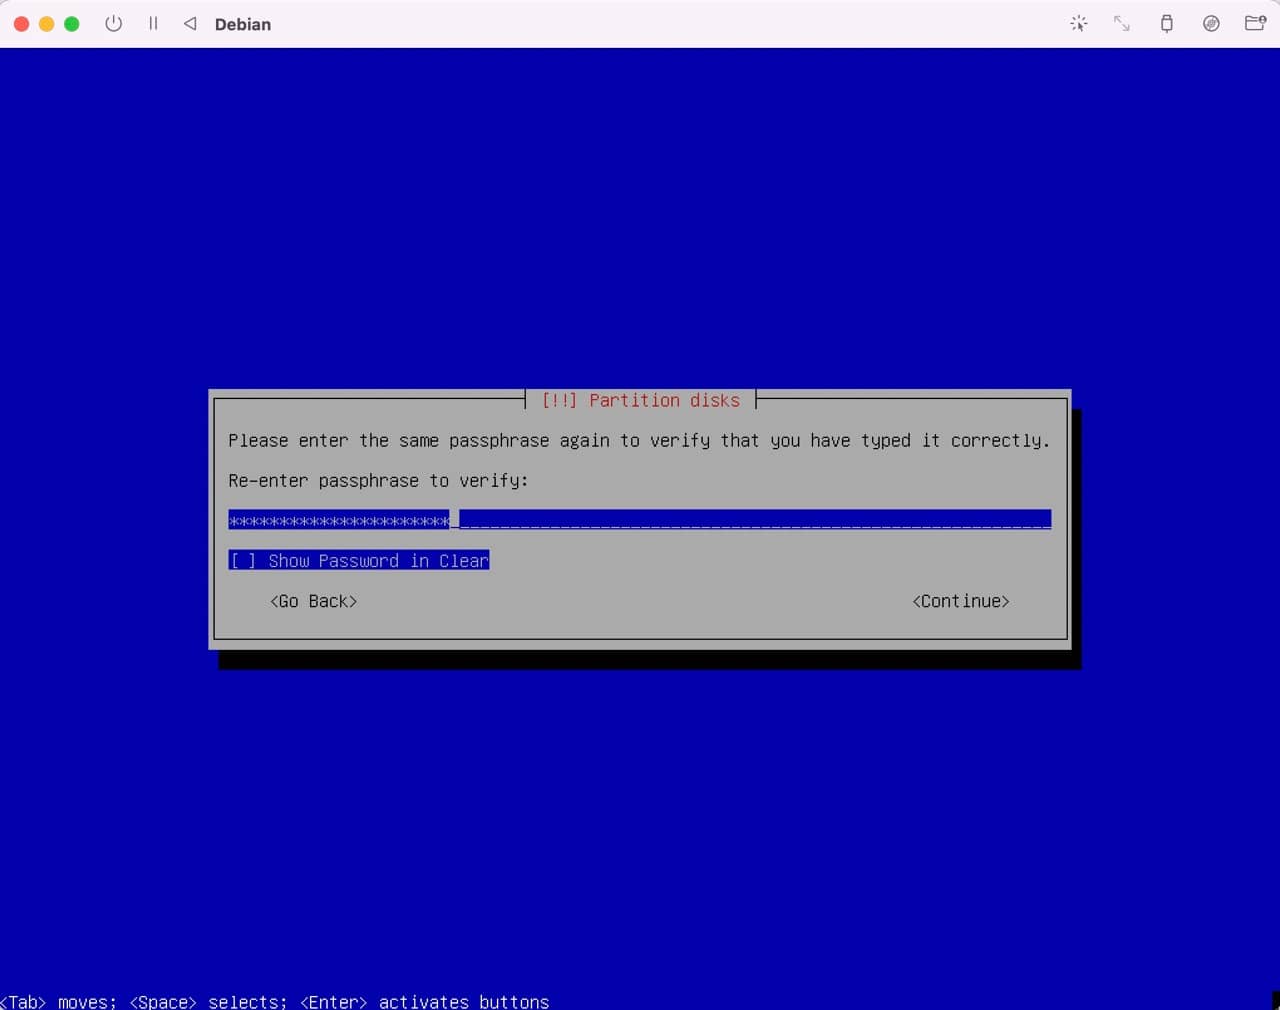1280x1010 pixels.
Task: Click the Debian window title text
Action: point(243,24)
